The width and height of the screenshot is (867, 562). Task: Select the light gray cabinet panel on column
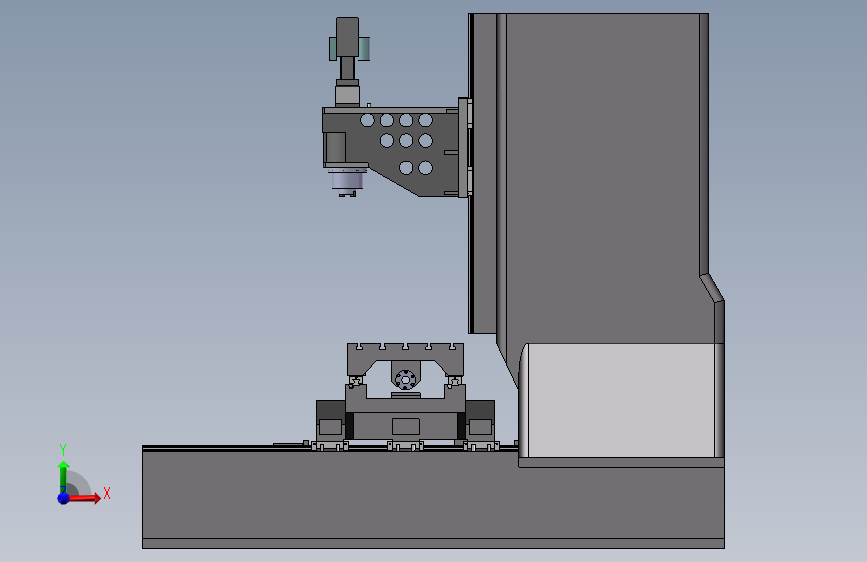[x=621, y=400]
